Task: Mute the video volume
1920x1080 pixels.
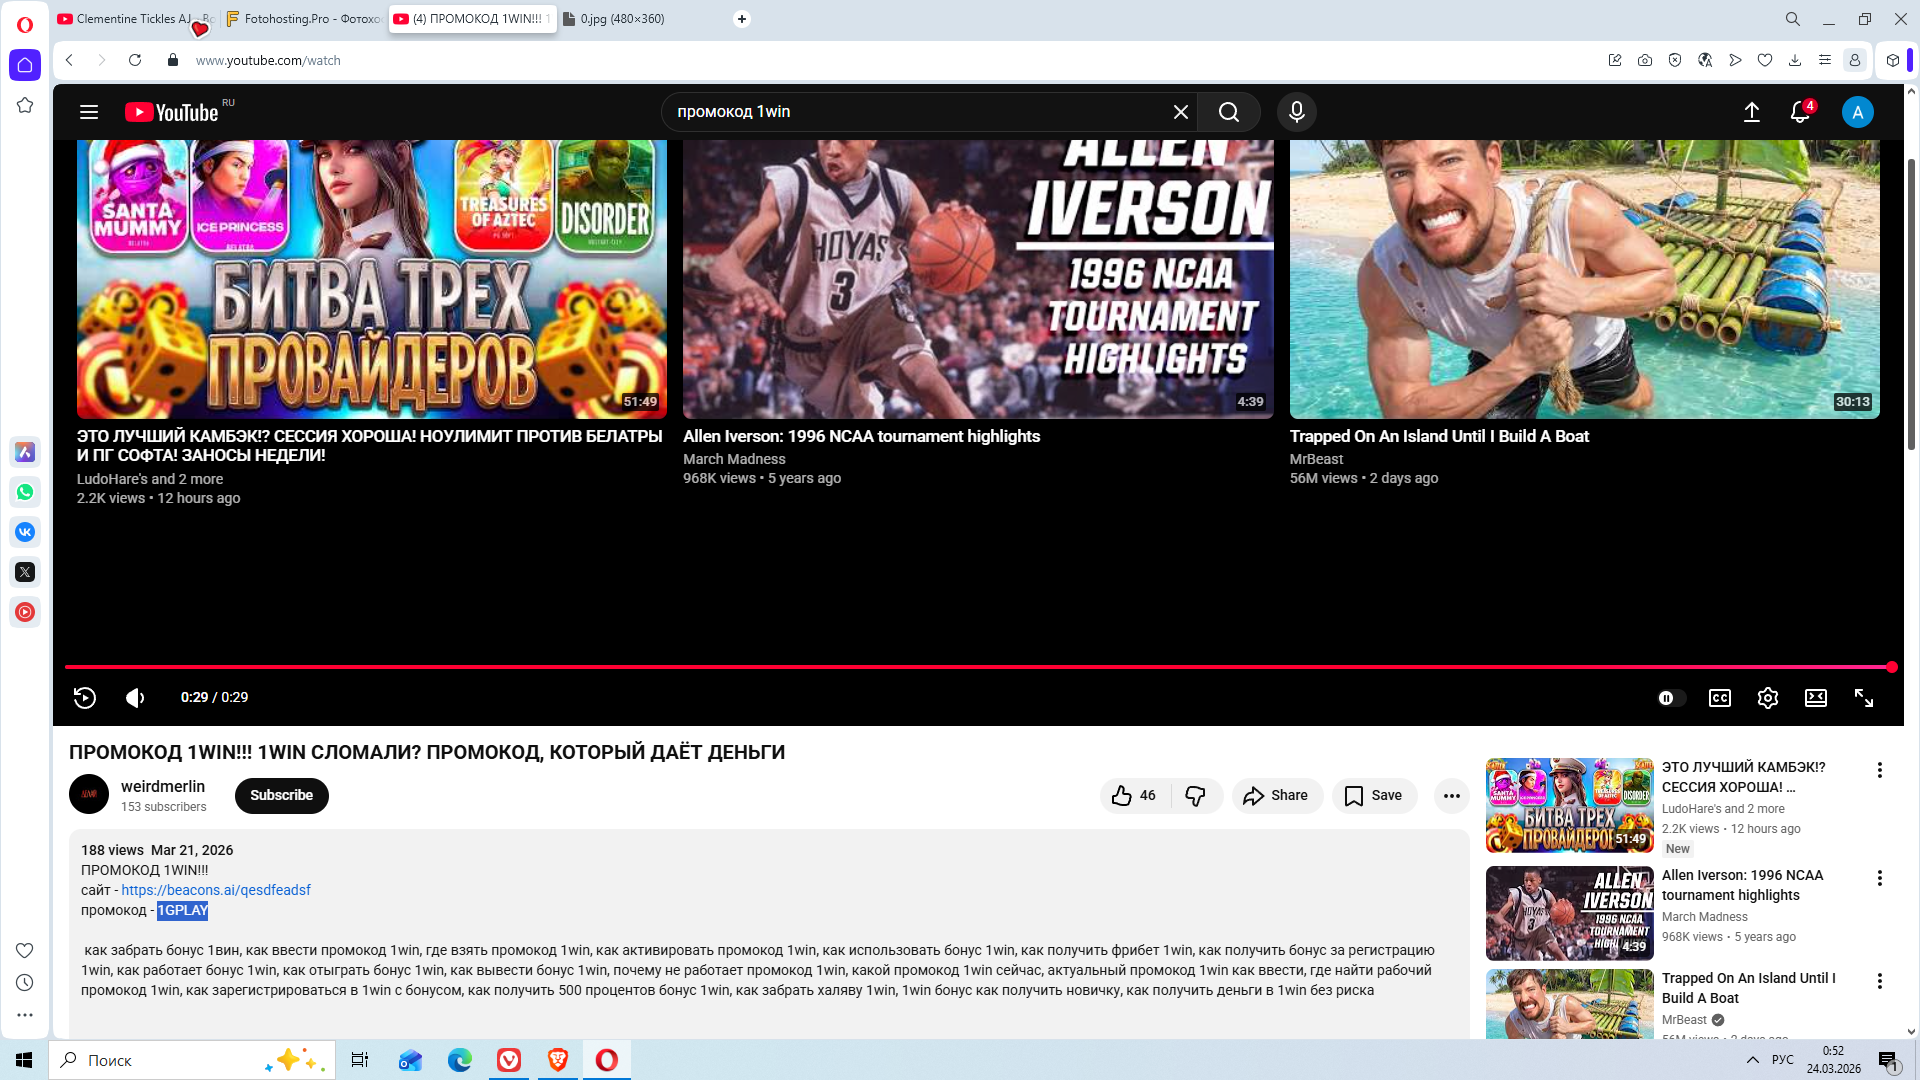Action: (135, 698)
